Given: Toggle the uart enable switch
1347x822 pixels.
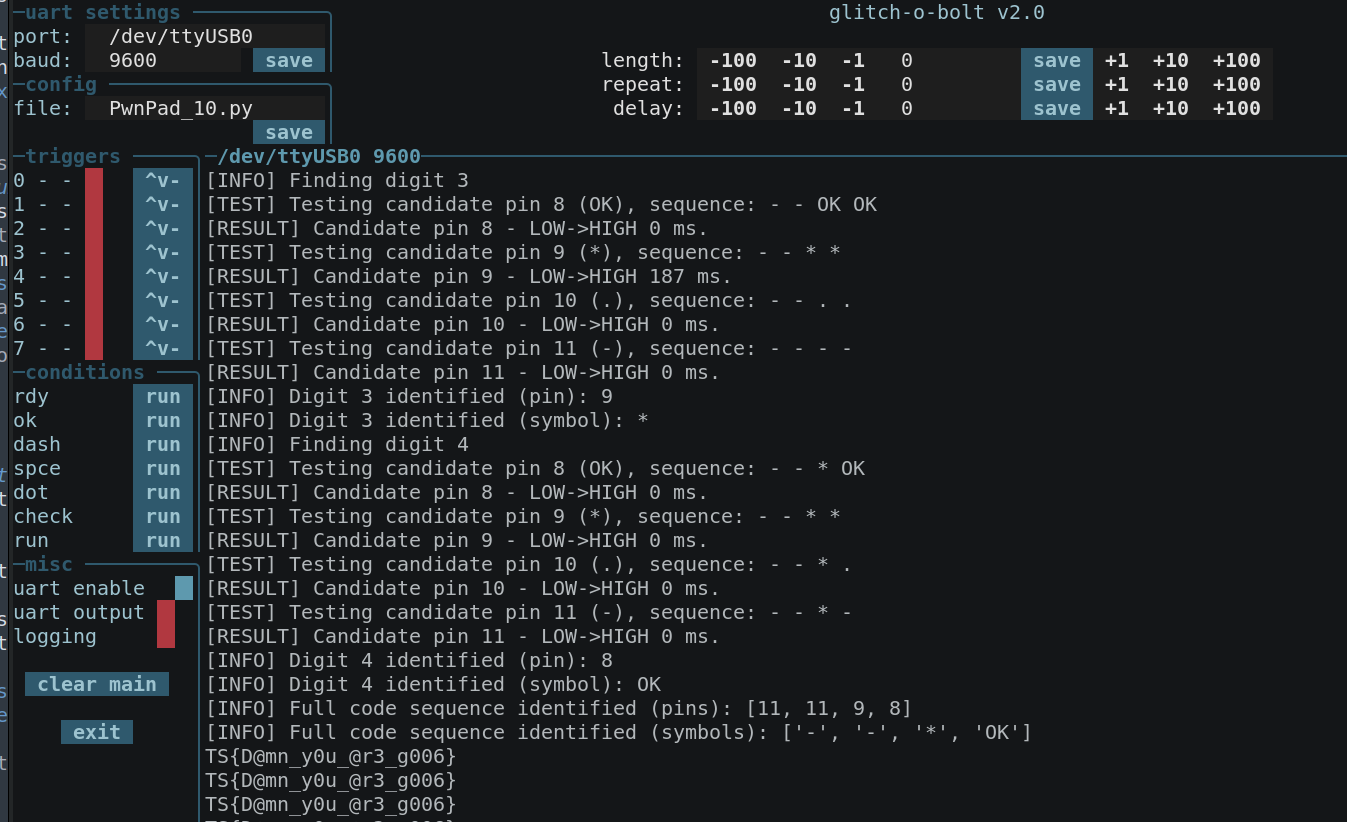Looking at the screenshot, I should (x=184, y=588).
